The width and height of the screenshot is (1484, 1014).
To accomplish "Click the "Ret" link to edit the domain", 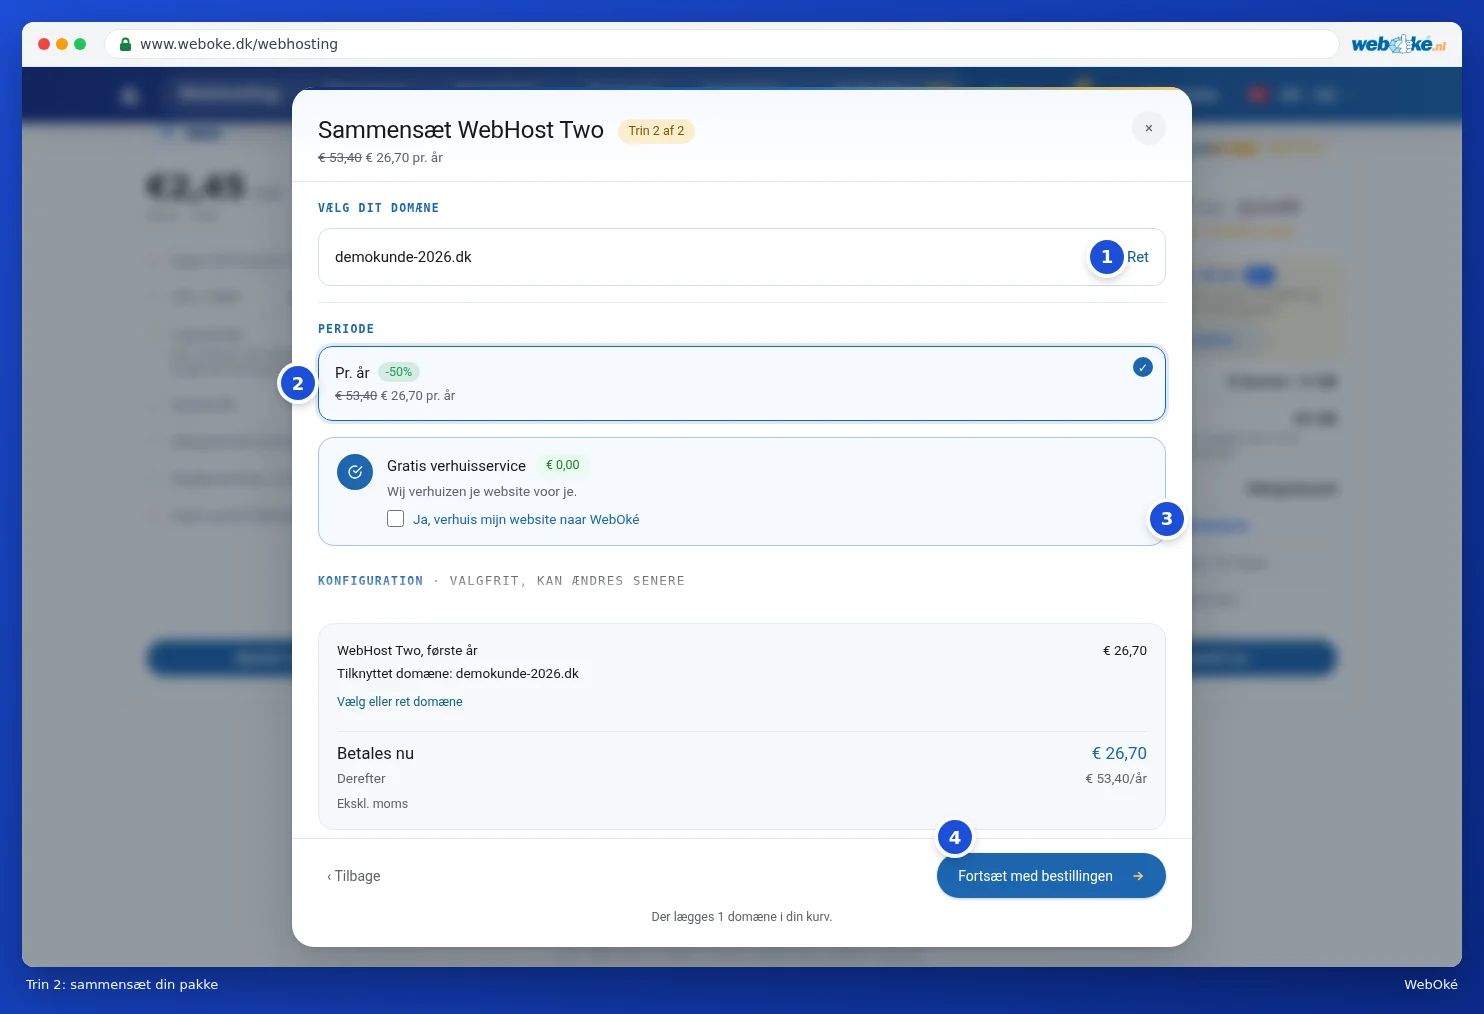I will point(1138,257).
